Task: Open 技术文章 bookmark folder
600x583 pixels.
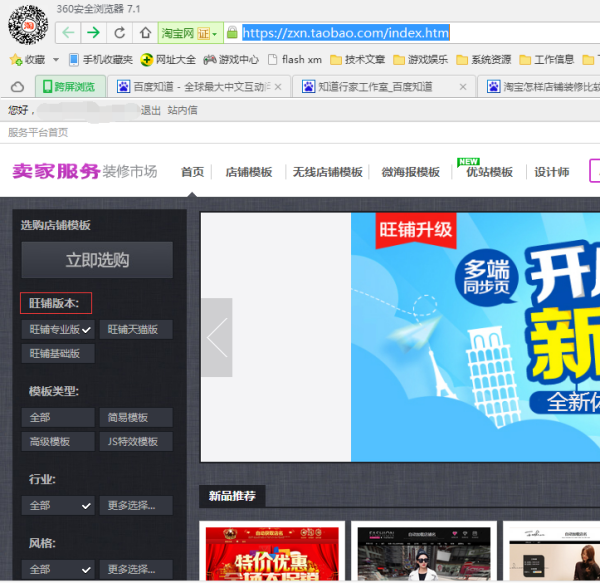Action: point(357,60)
